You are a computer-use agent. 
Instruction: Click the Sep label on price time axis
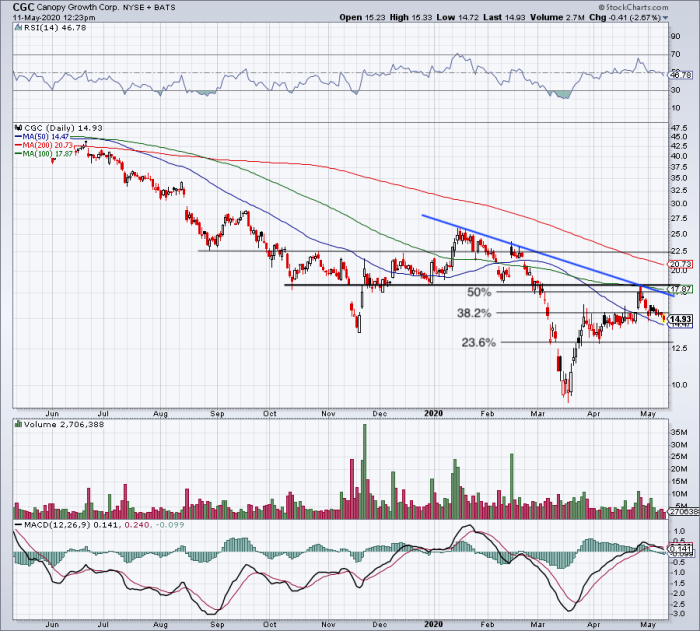[217, 414]
